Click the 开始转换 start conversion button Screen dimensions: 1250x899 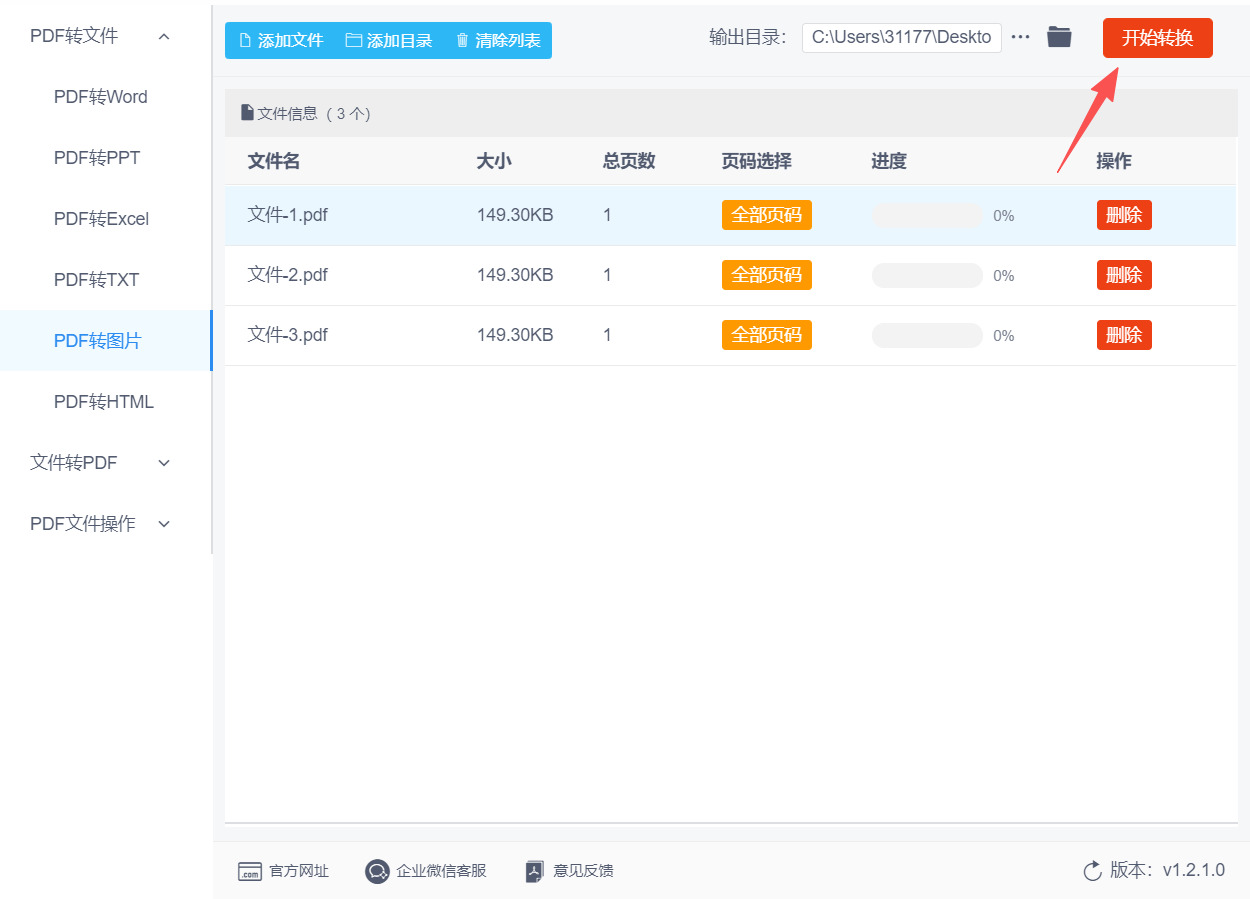click(1158, 38)
